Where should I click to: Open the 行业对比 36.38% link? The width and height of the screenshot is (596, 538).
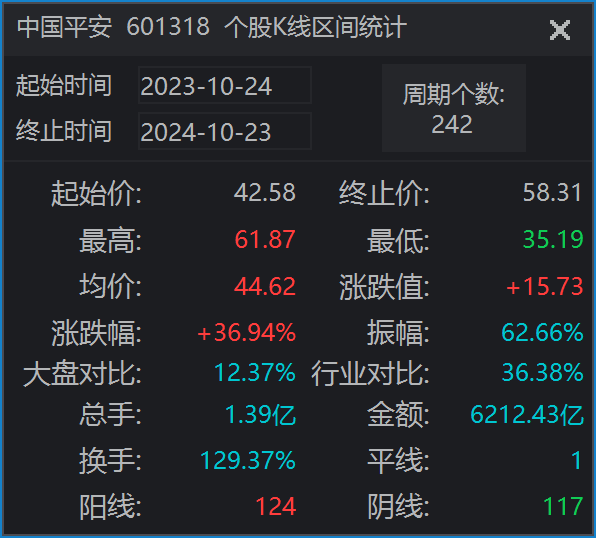[542, 372]
